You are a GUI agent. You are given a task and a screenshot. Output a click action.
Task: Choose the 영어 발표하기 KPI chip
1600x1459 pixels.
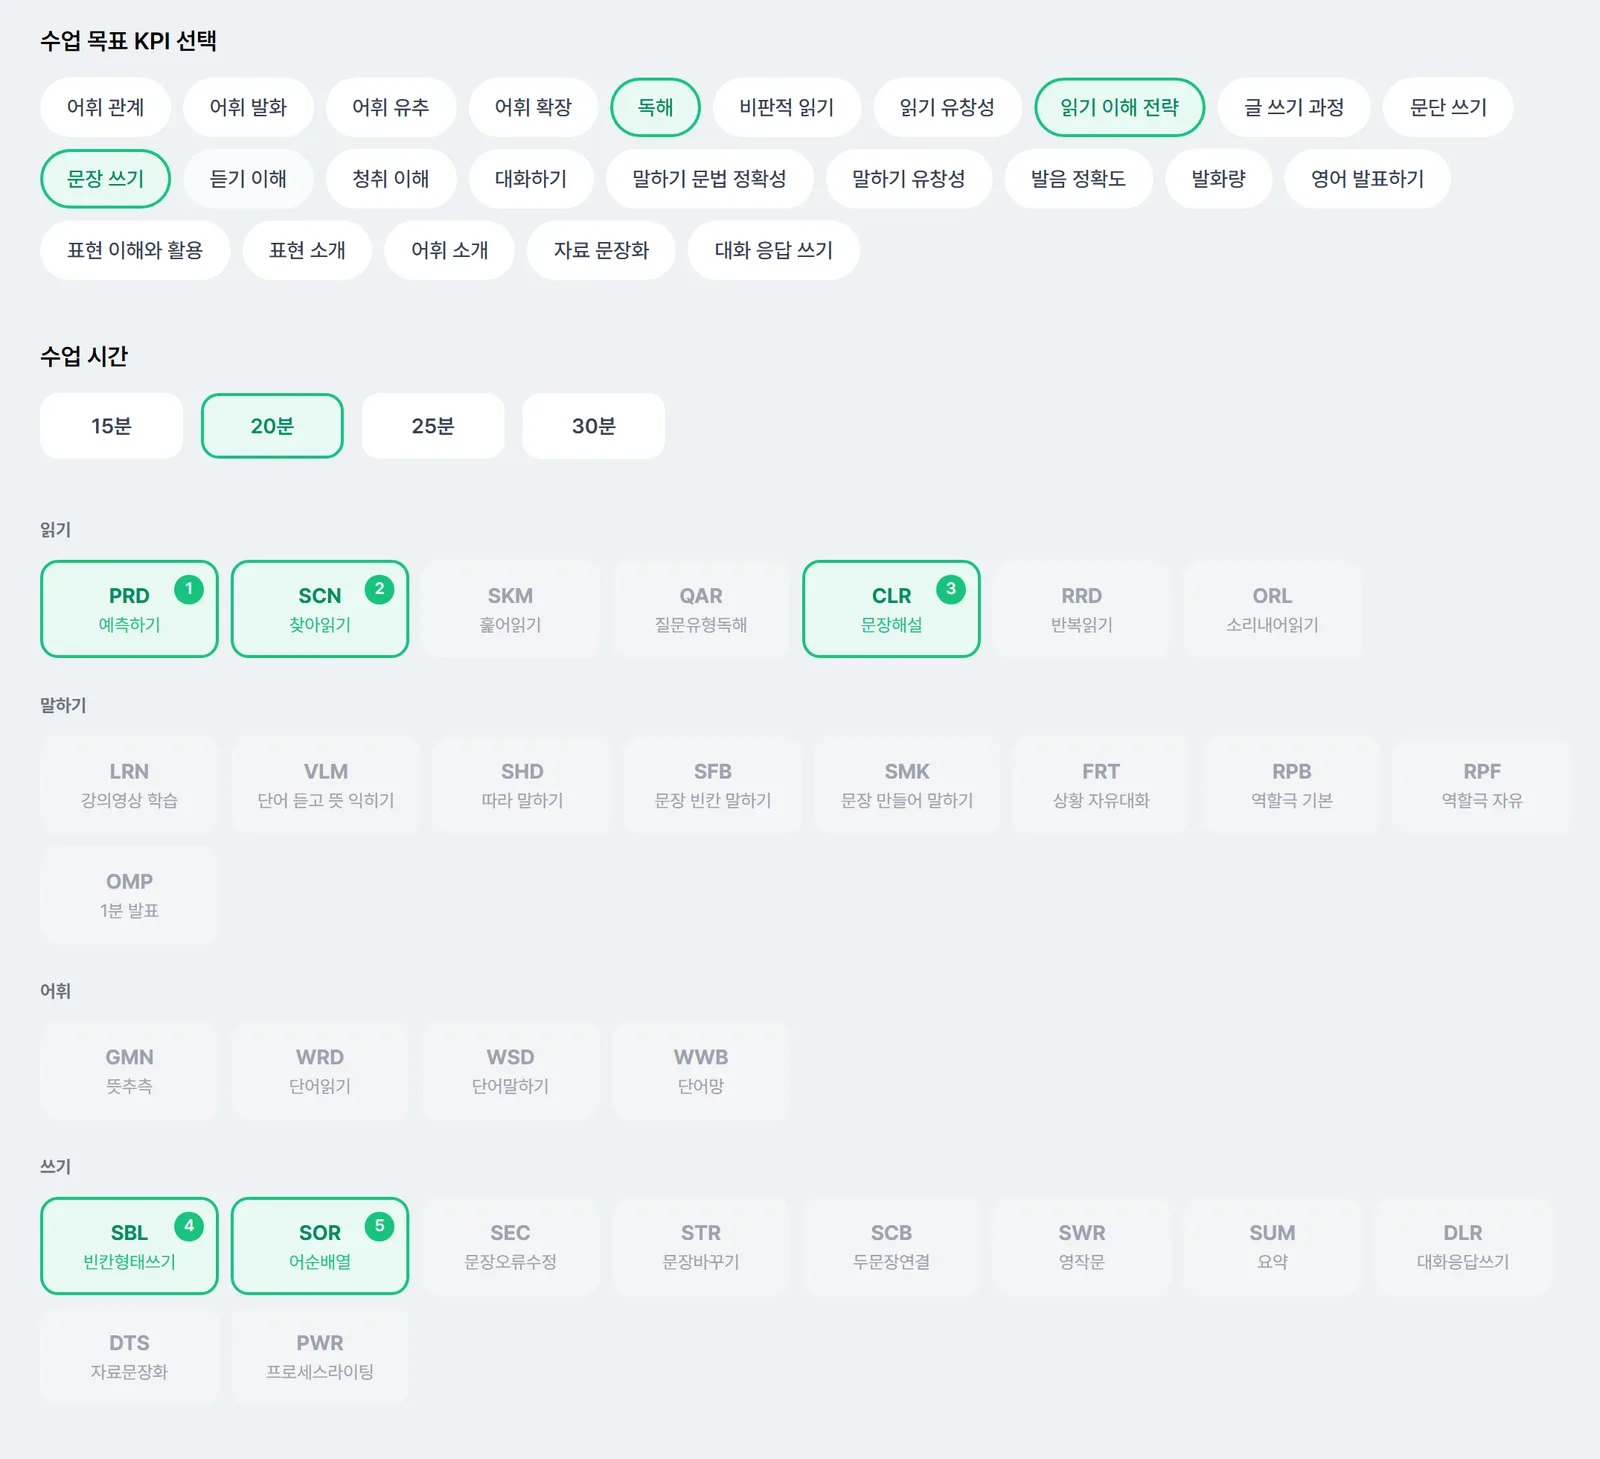[1367, 179]
